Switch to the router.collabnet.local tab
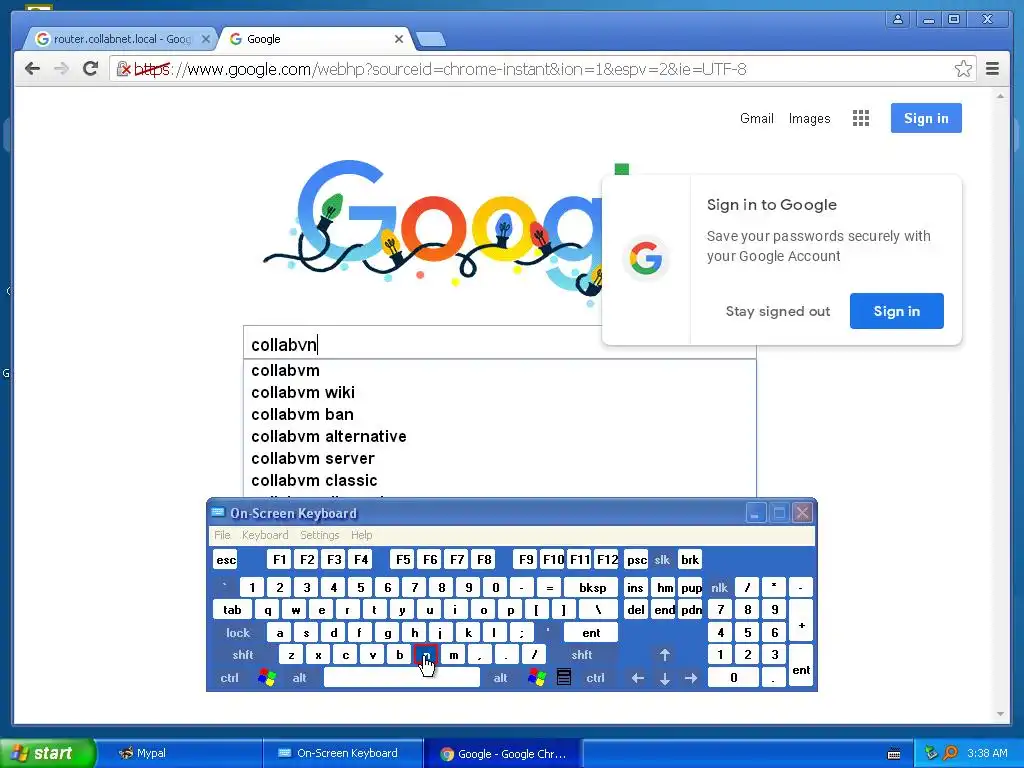 121,39
